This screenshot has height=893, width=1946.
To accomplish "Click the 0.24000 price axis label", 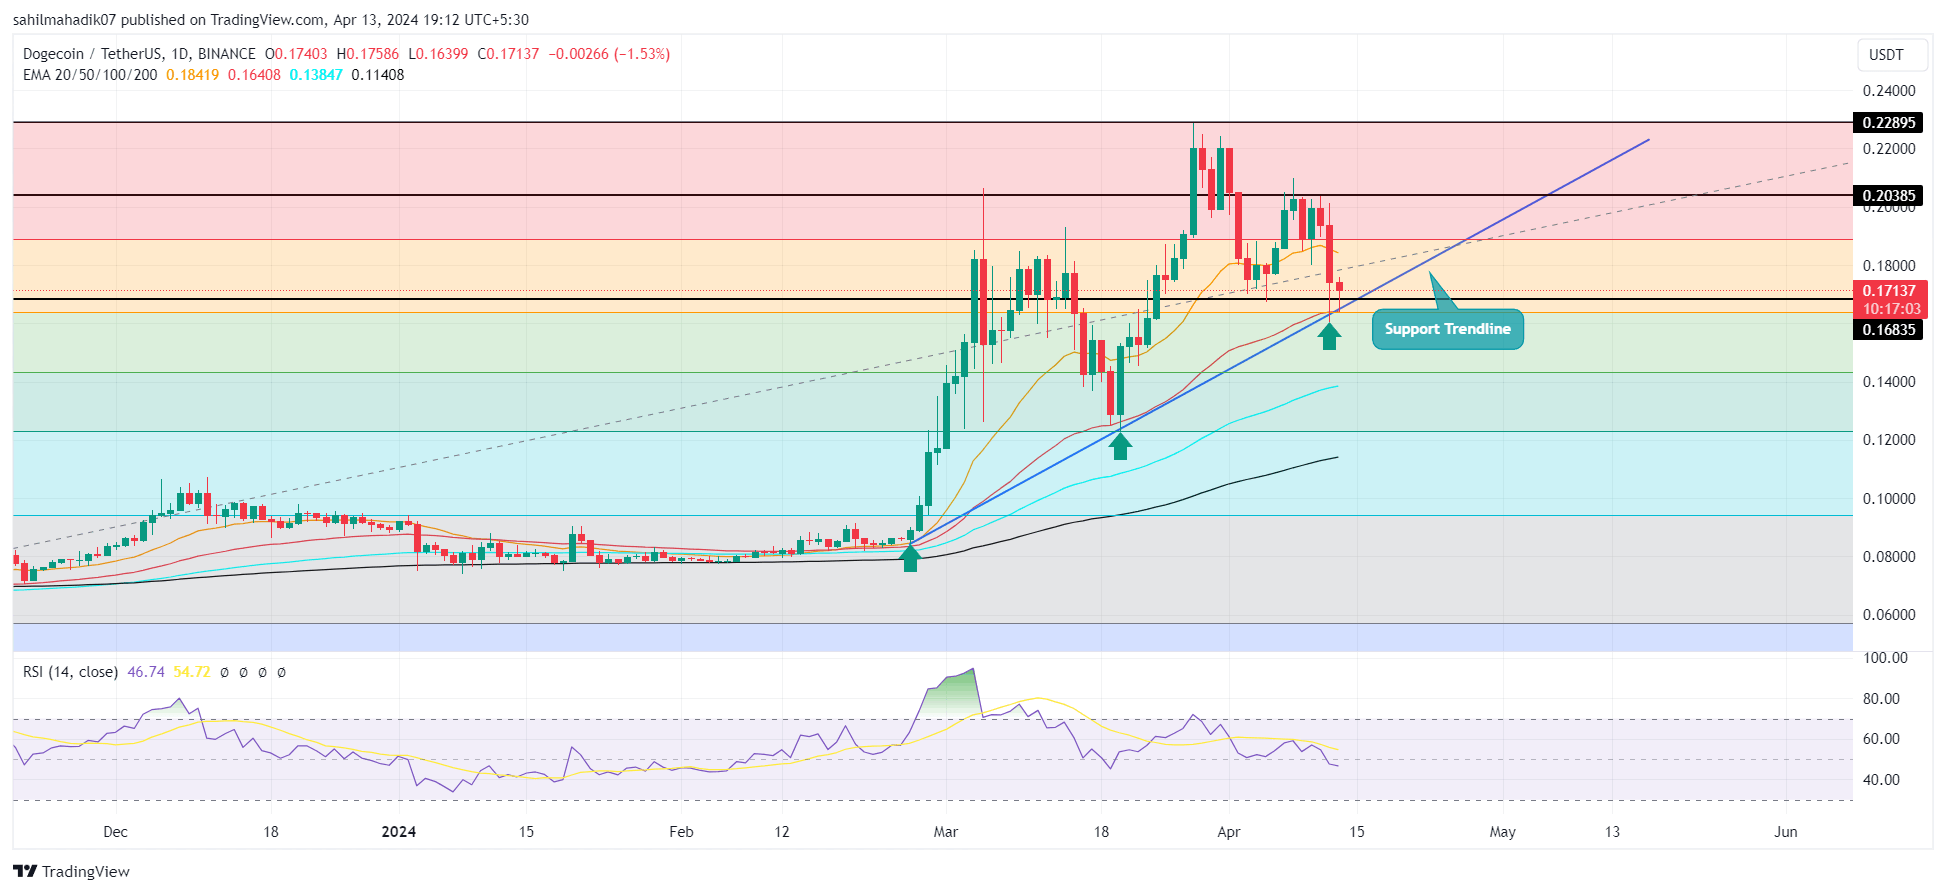I will pos(1889,91).
